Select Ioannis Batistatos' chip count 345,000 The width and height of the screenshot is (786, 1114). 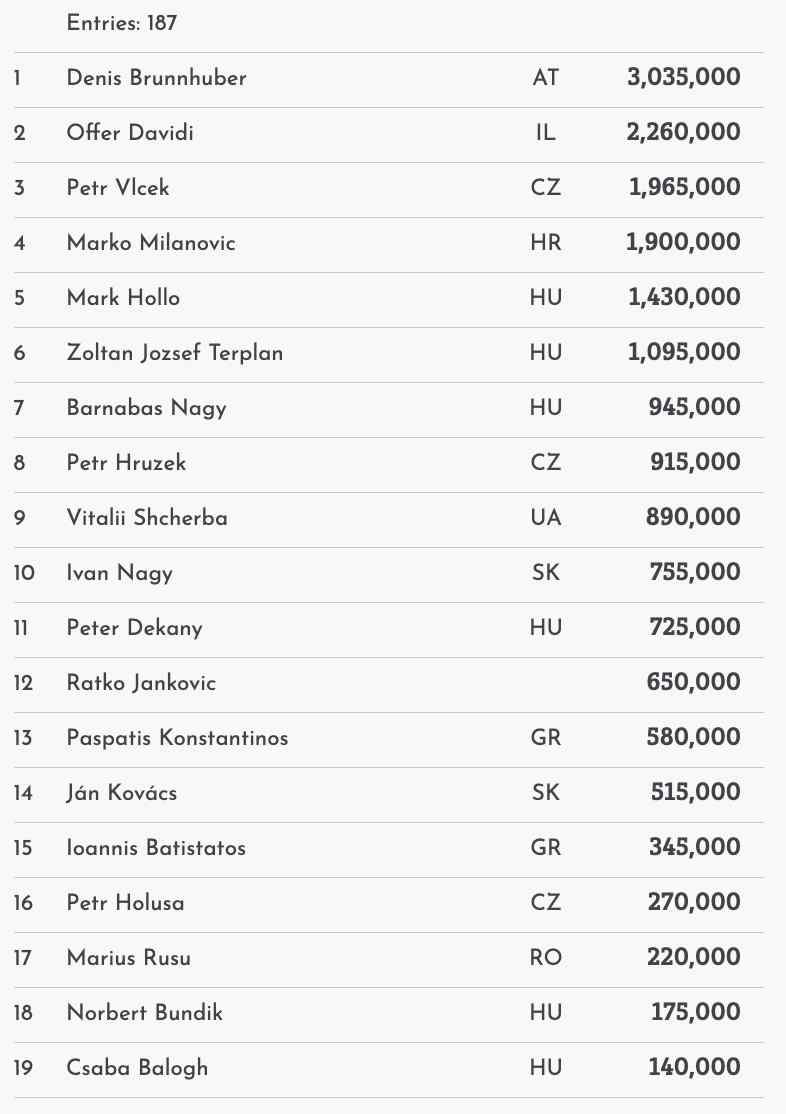coord(694,848)
